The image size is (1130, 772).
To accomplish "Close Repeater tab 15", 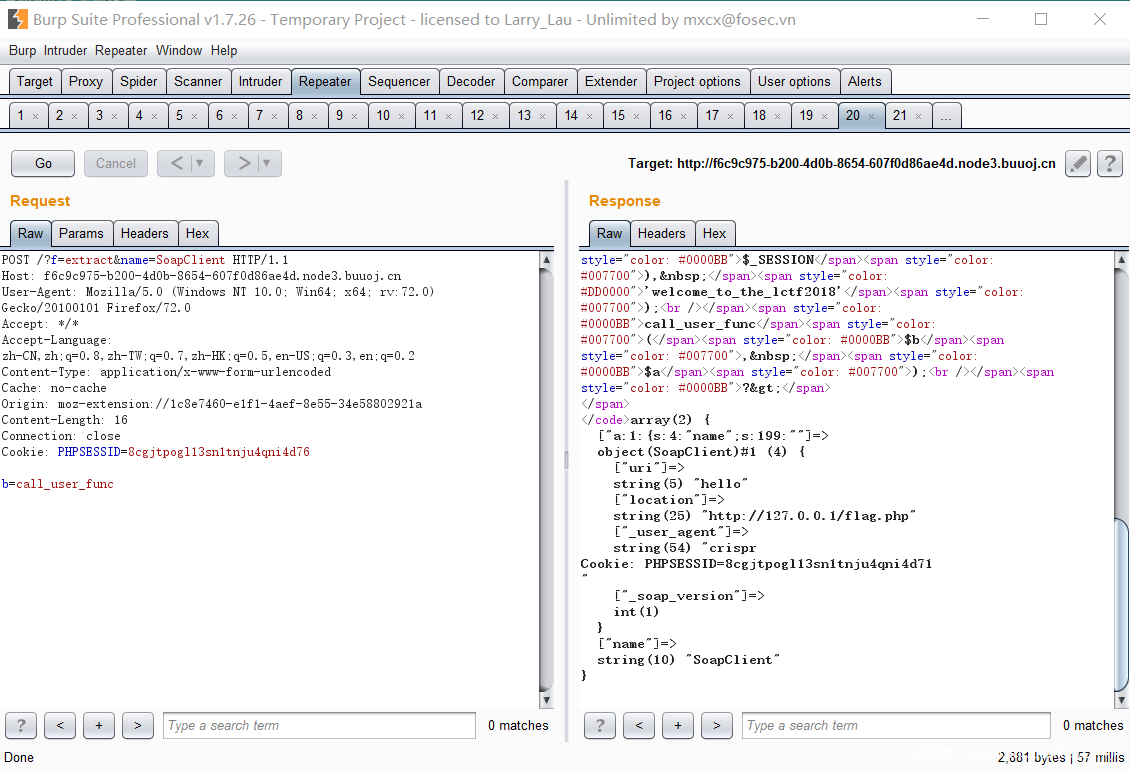I will pyautogui.click(x=636, y=116).
